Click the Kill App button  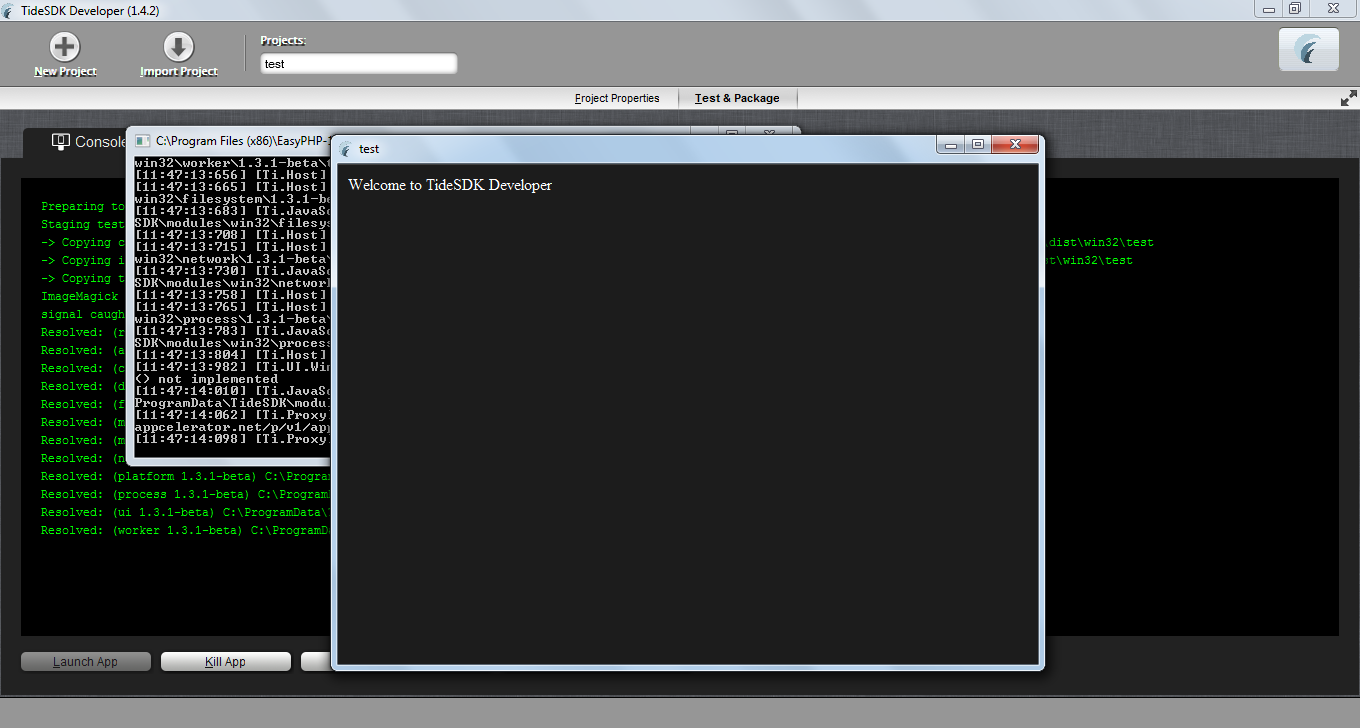(x=225, y=662)
